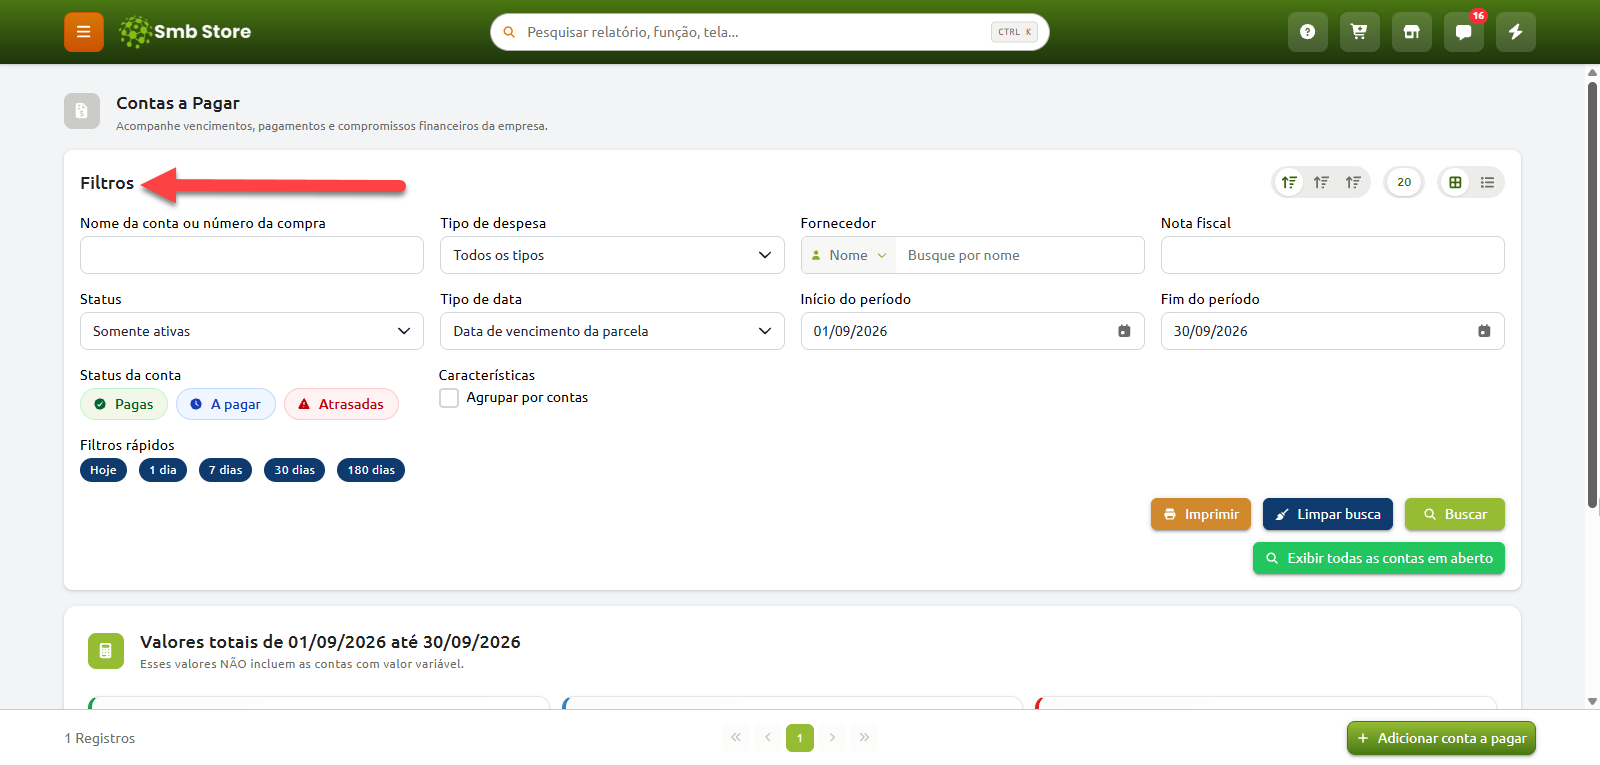The height and width of the screenshot is (765, 1600).
Task: Switch to list view layout
Action: [1487, 182]
